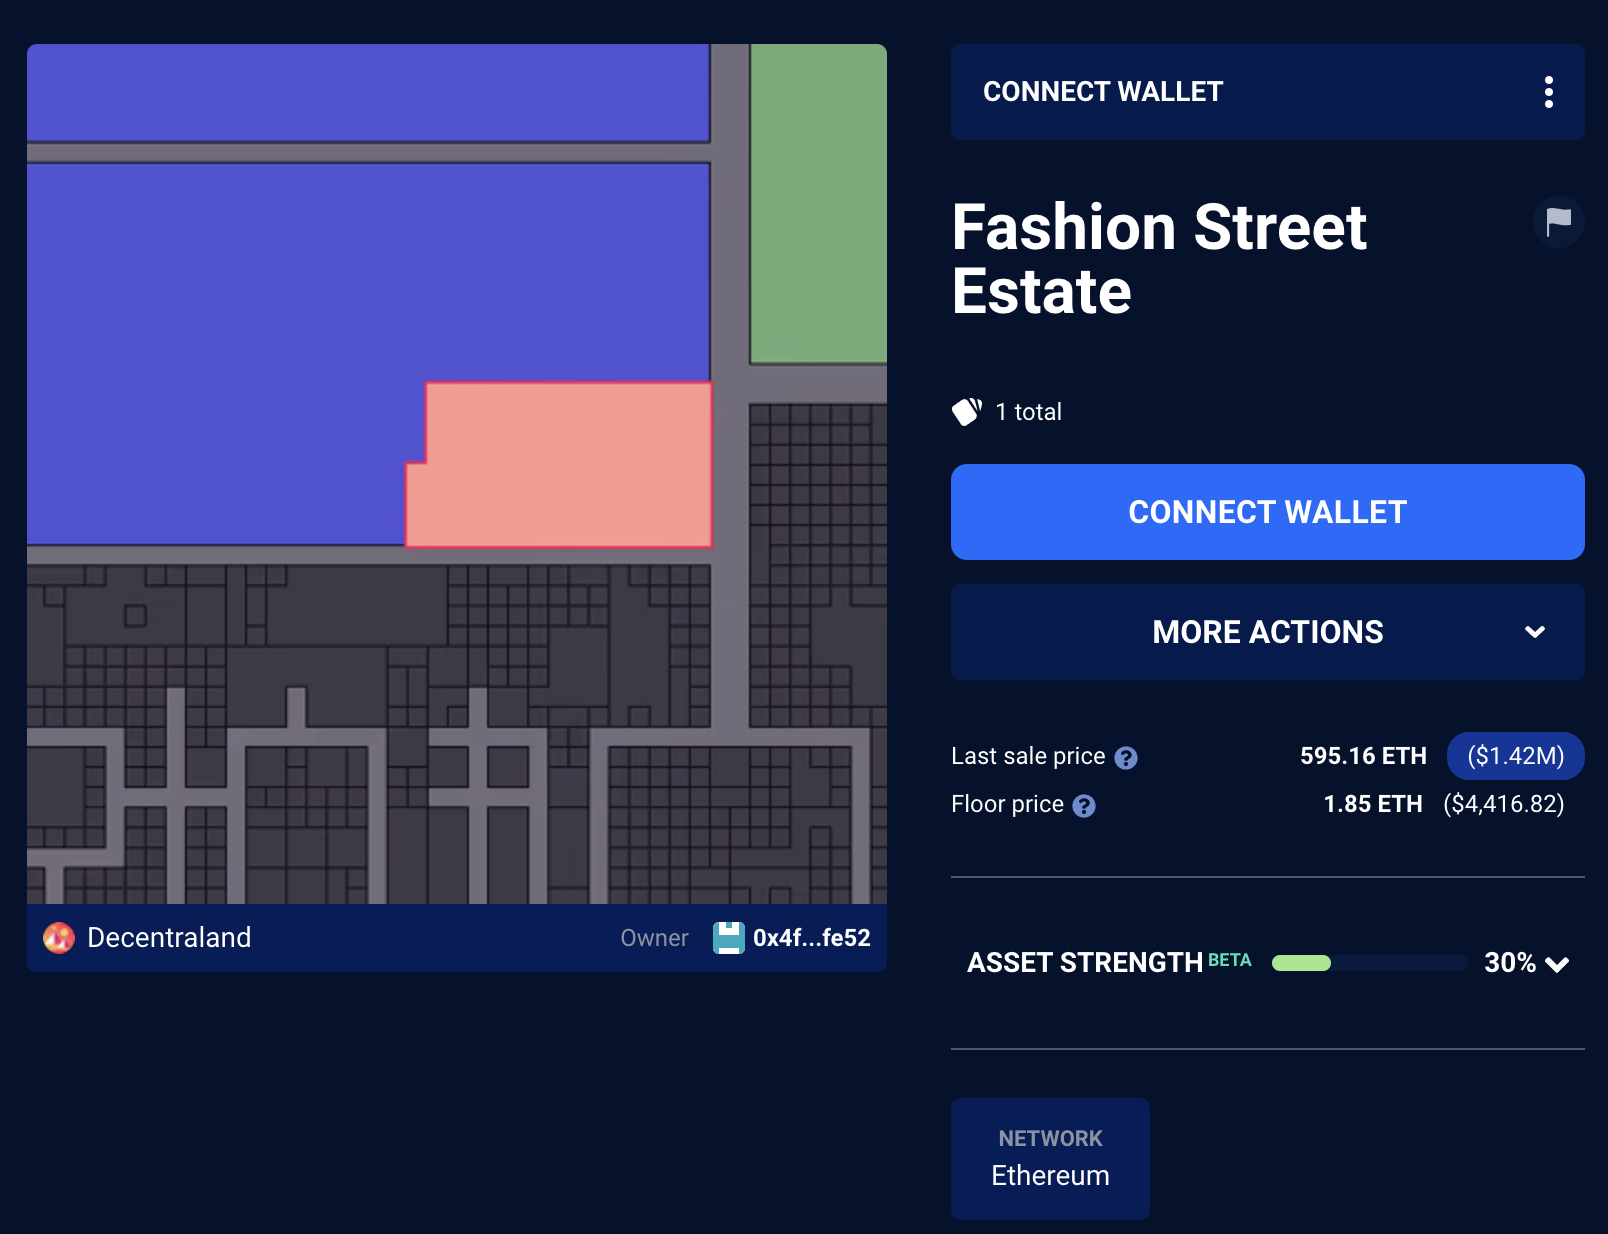Click the Network Ethereum card
This screenshot has height=1234, width=1608.
(1050, 1159)
